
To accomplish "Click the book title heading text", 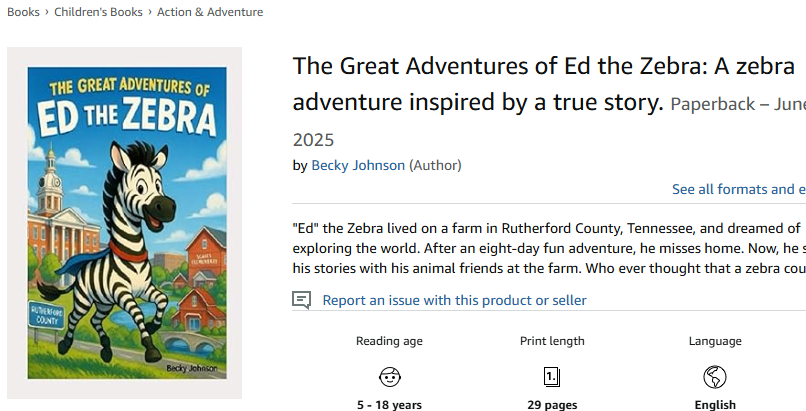I will pos(478,84).
